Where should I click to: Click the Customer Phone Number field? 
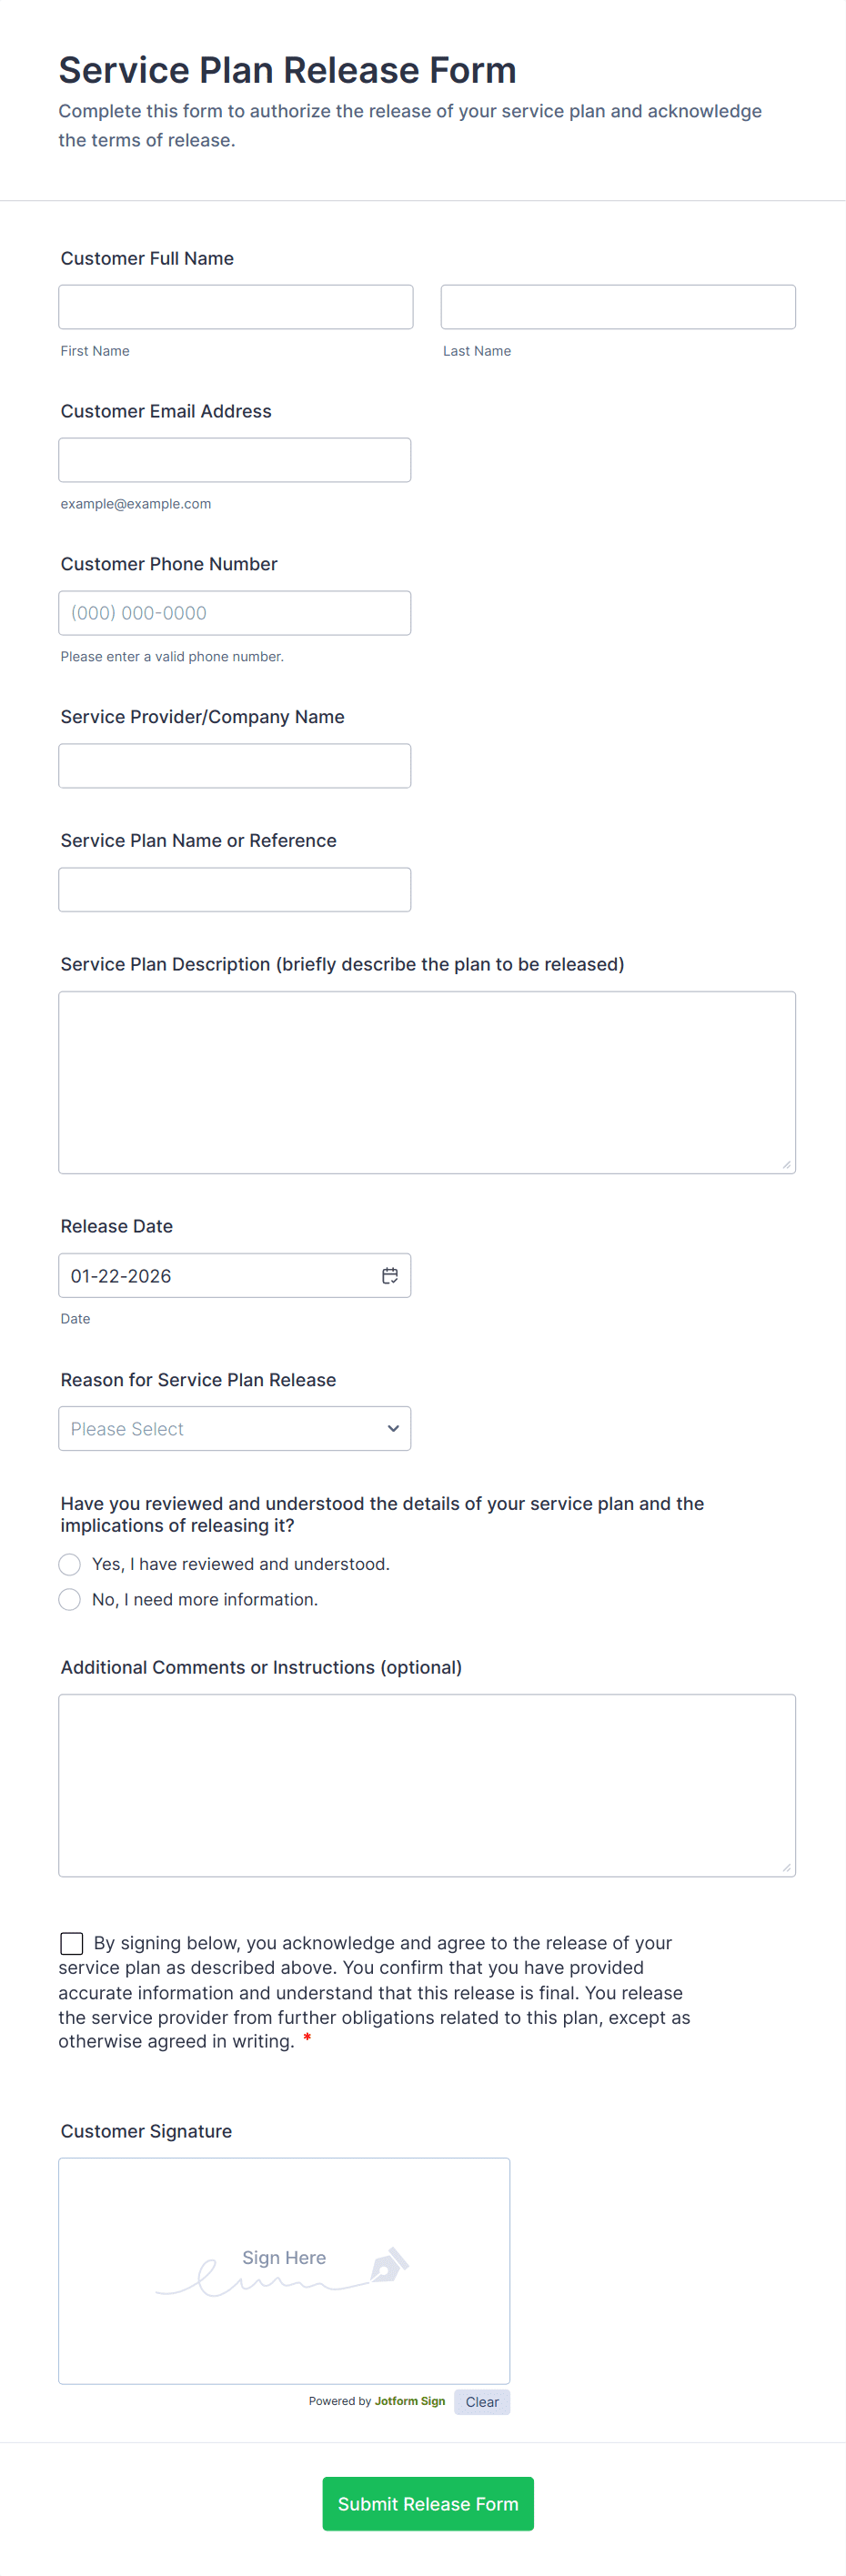234,612
